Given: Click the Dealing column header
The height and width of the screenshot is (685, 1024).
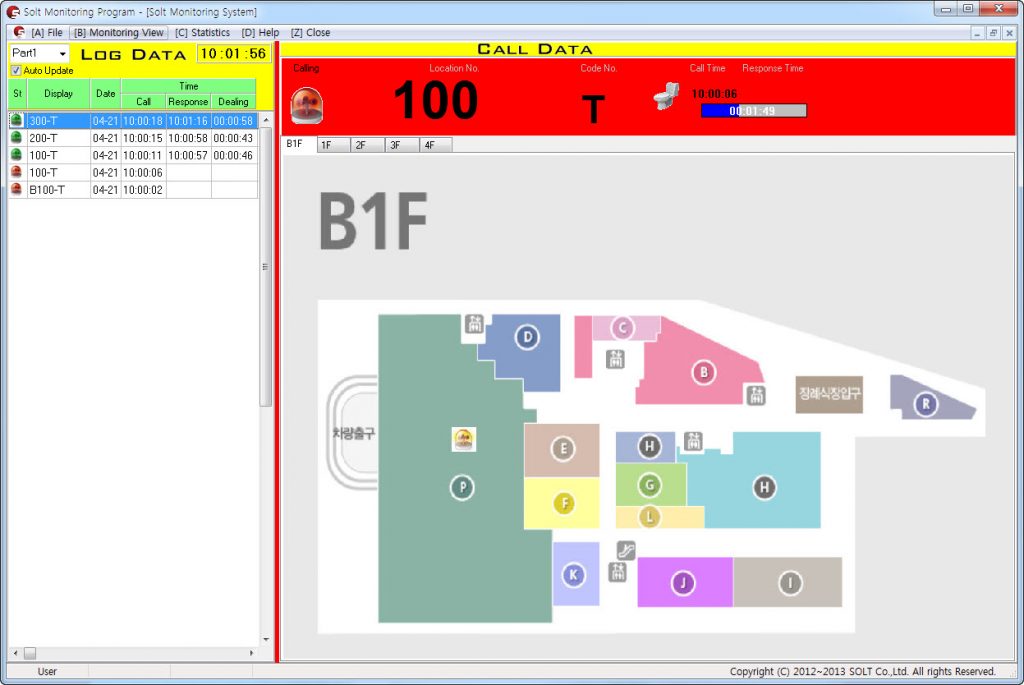Looking at the screenshot, I should pos(233,102).
